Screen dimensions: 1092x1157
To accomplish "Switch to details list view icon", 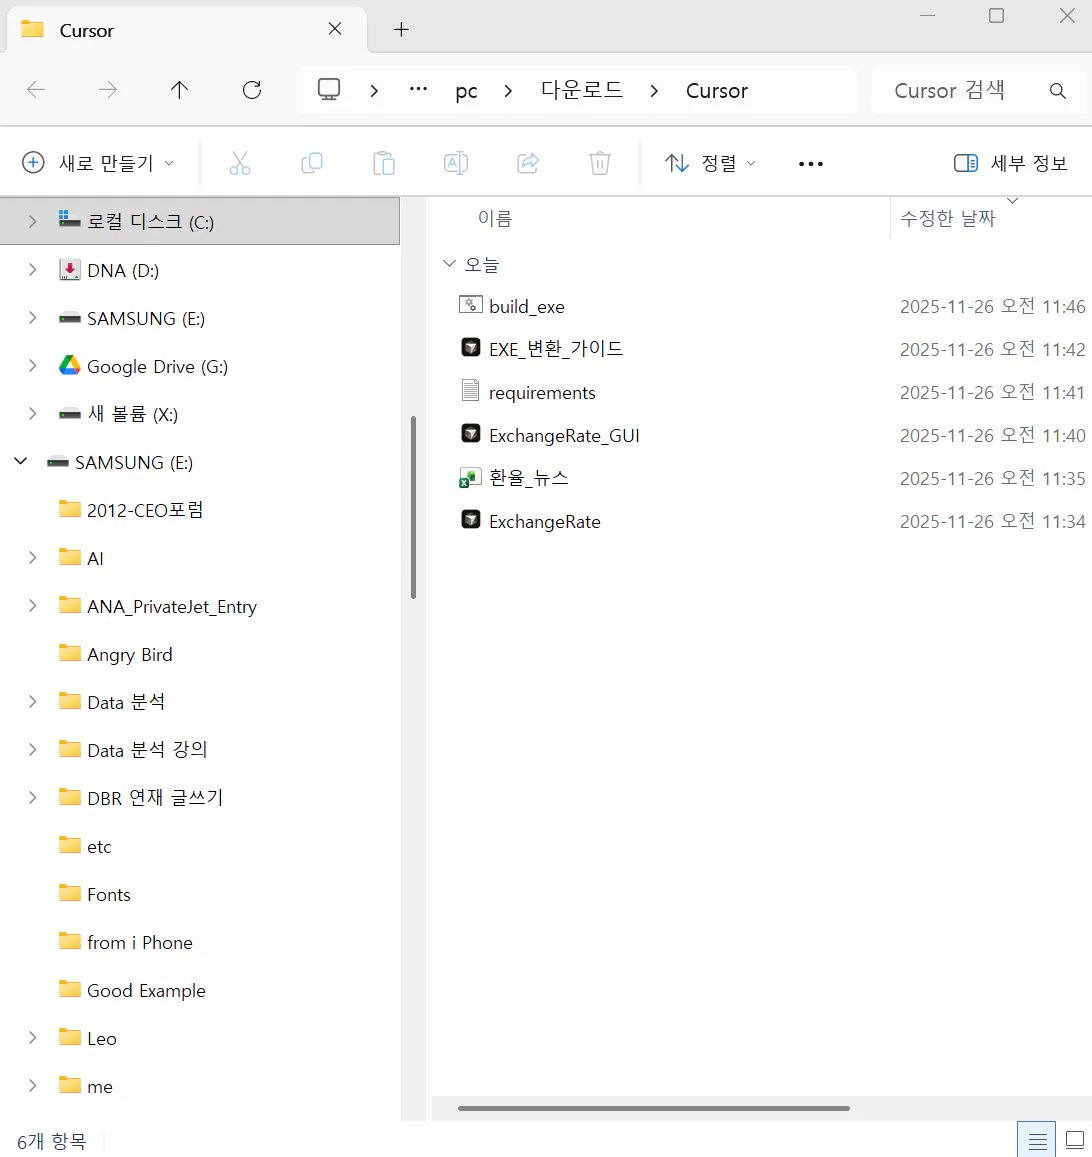I will [x=1037, y=1141].
